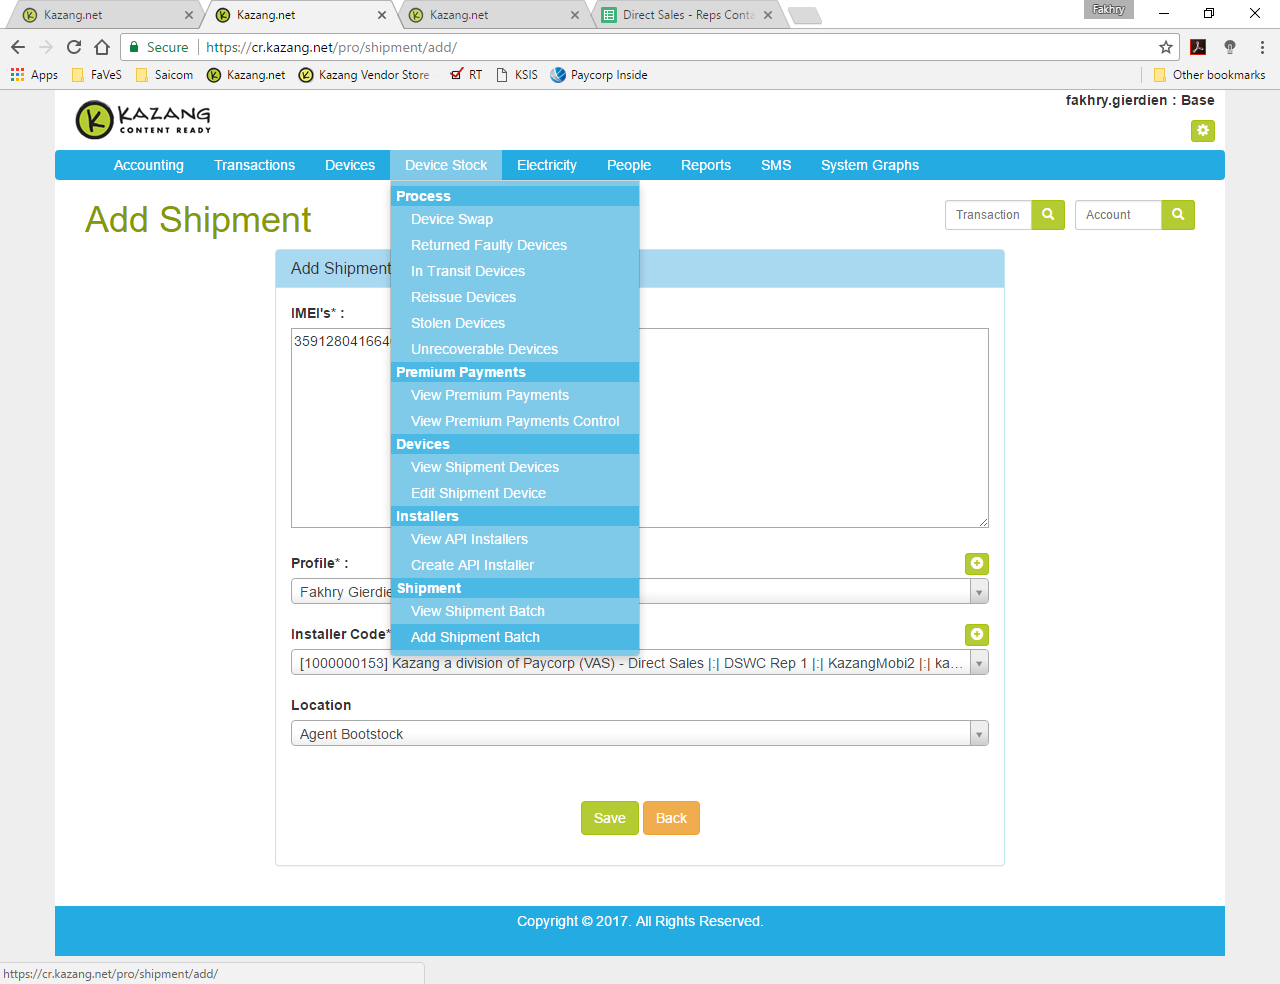Image resolution: width=1280 pixels, height=984 pixels.
Task: Open the Apps shortcut in bookmarks bar
Action: [x=34, y=75]
